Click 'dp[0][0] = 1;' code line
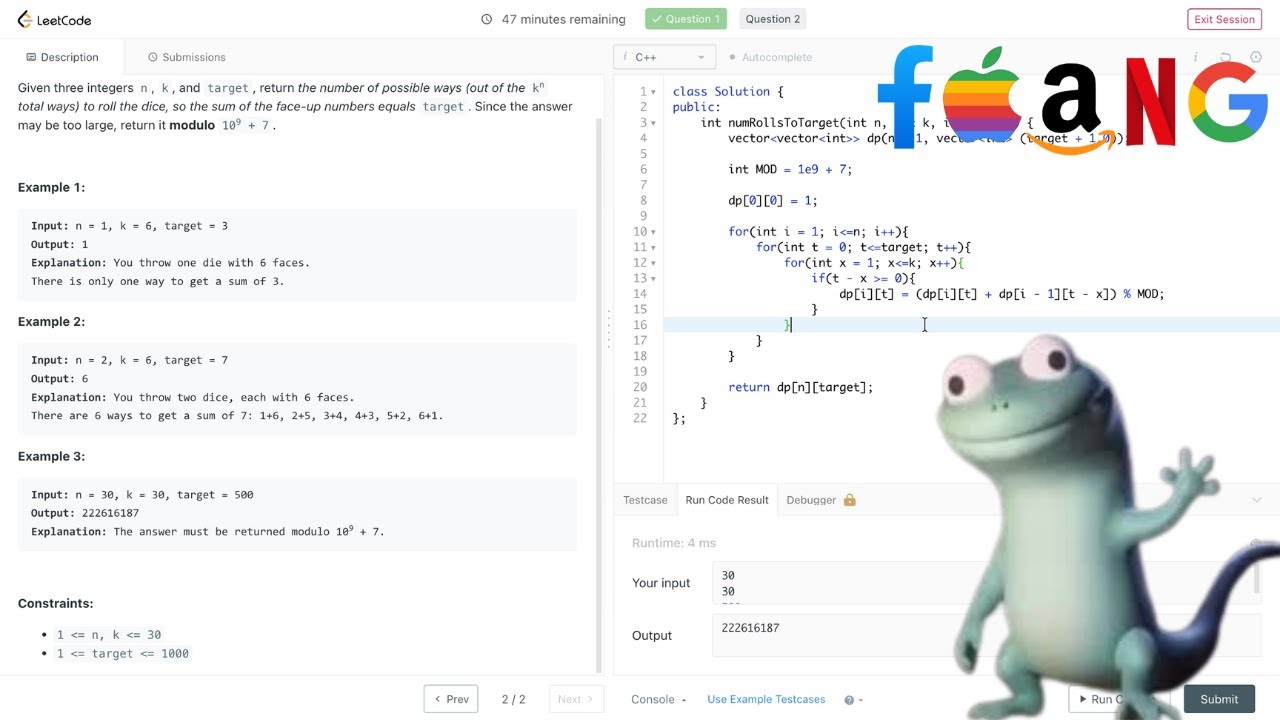The width and height of the screenshot is (1280, 720). click(773, 200)
